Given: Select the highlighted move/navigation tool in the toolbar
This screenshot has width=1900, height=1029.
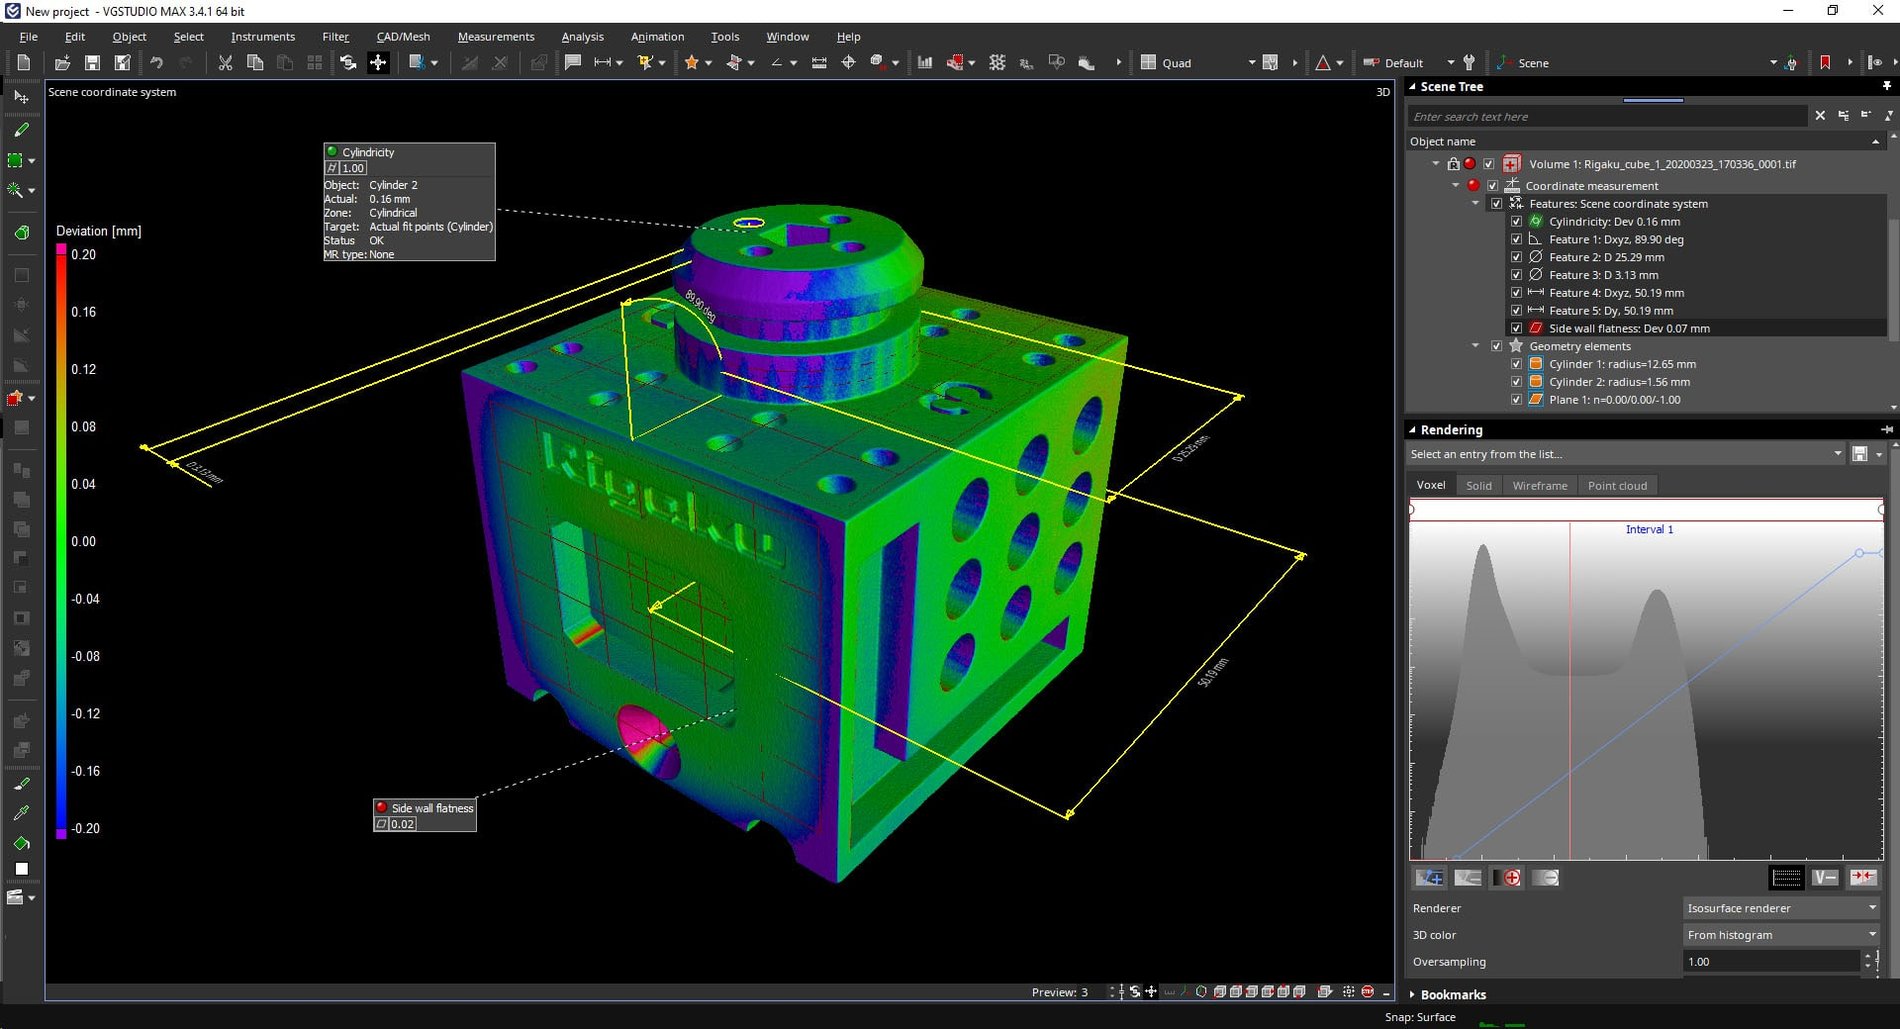Looking at the screenshot, I should click(x=378, y=62).
